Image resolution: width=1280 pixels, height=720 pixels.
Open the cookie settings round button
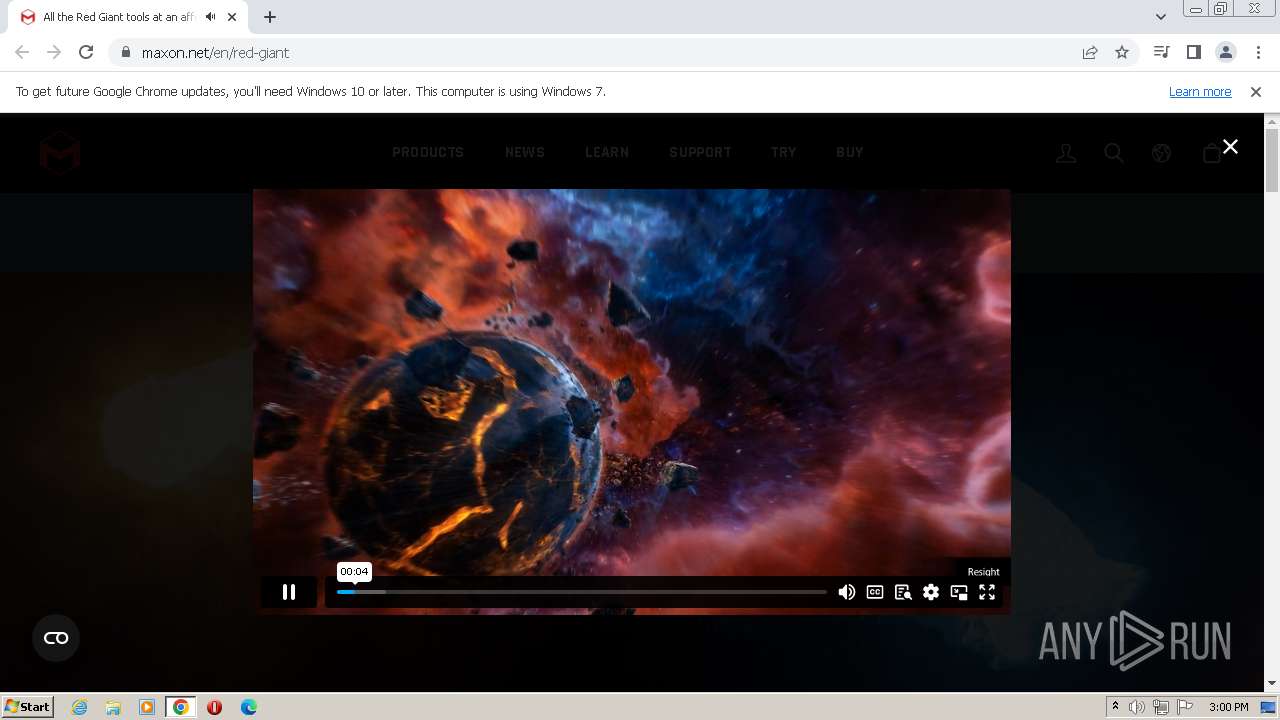[x=56, y=638]
